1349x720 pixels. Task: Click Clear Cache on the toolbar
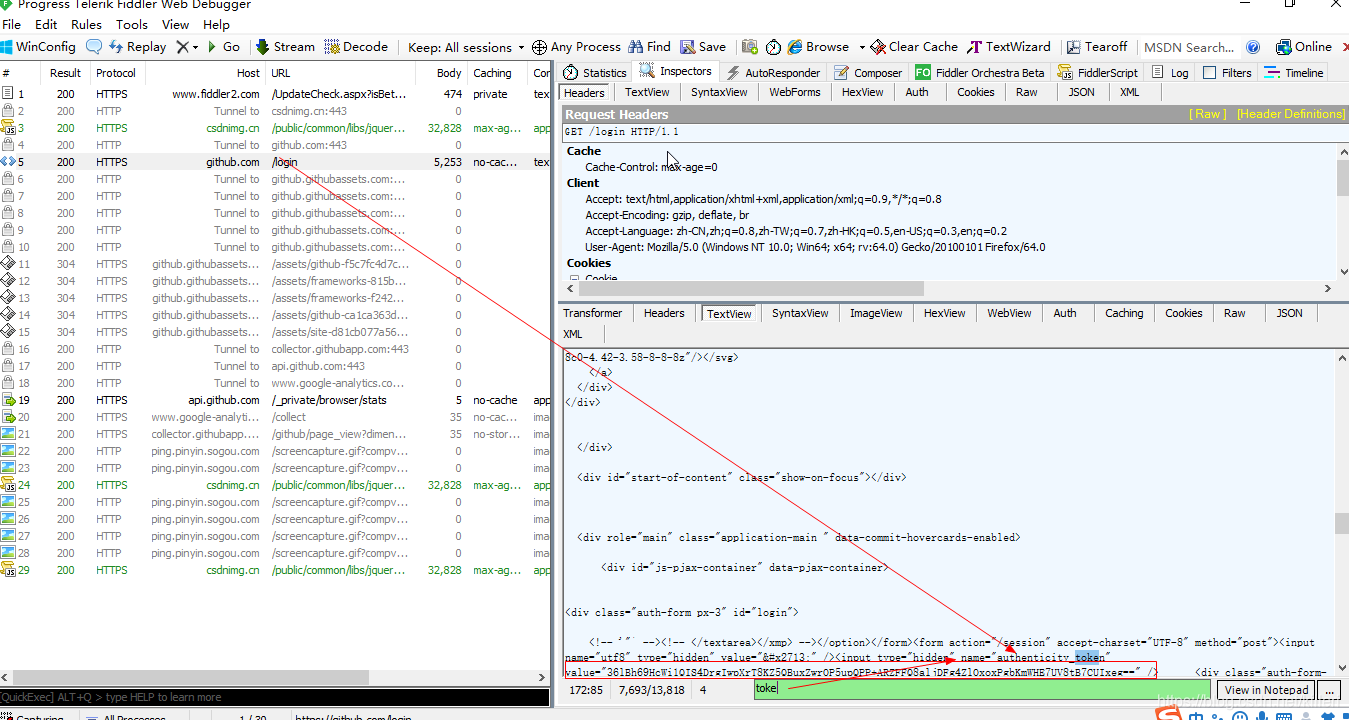click(914, 47)
